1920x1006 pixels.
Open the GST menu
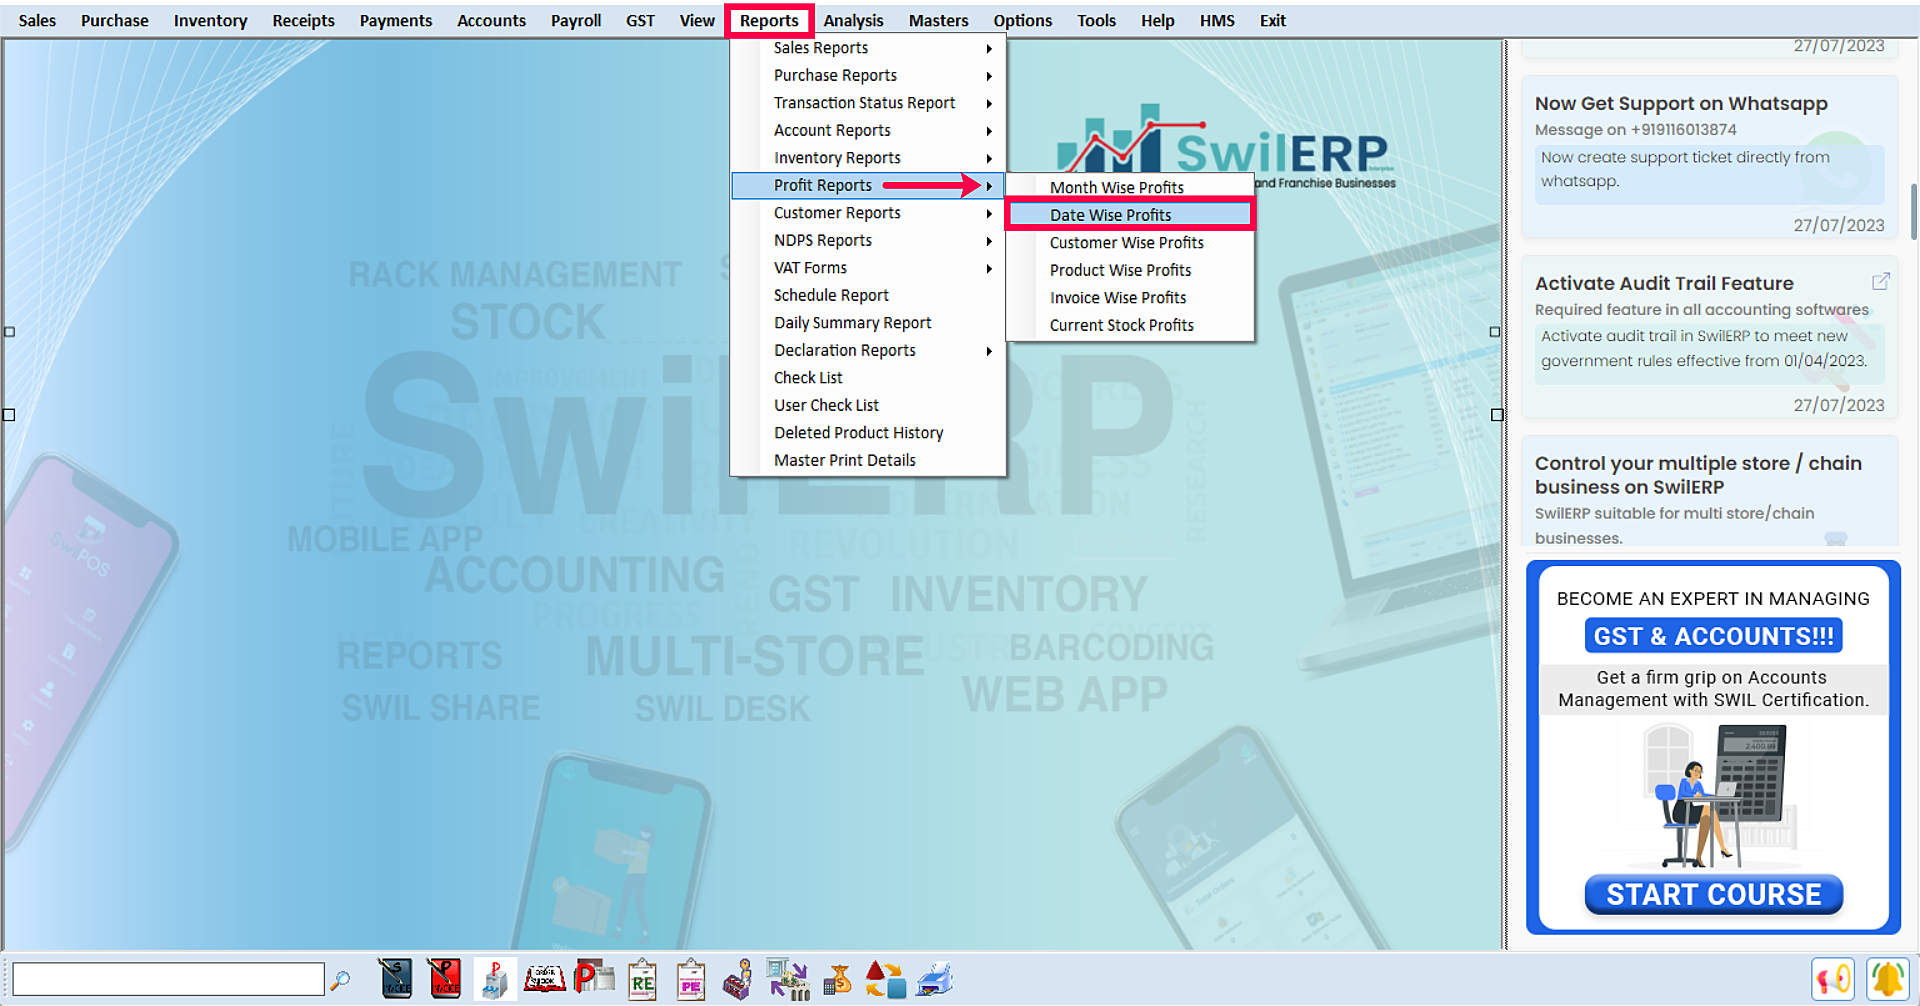[640, 20]
